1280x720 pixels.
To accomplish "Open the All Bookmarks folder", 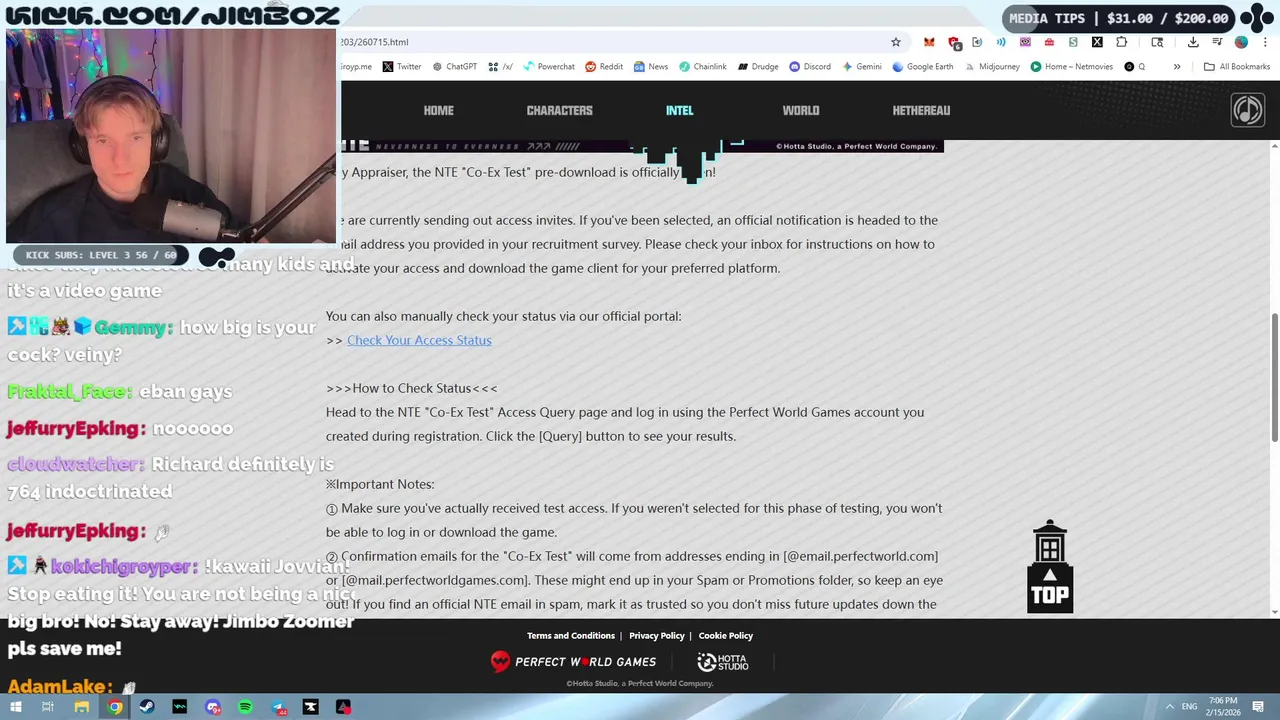I will point(1237,67).
